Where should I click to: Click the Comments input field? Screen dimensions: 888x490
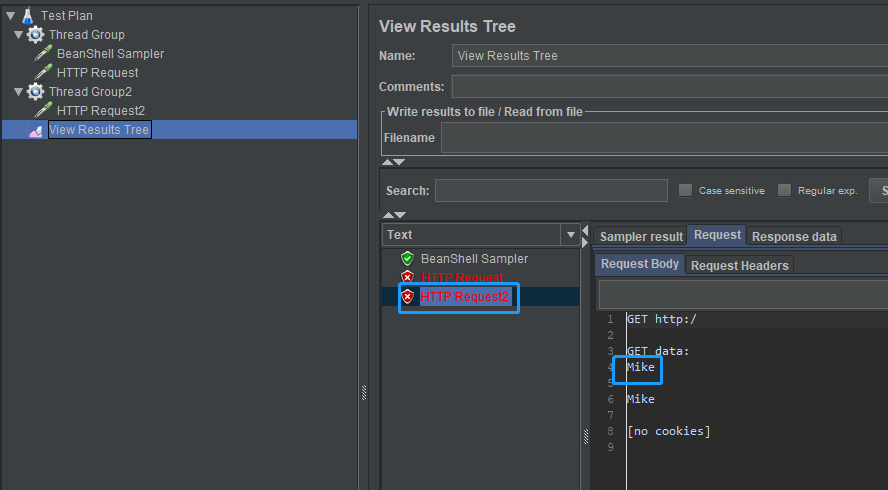click(670, 87)
